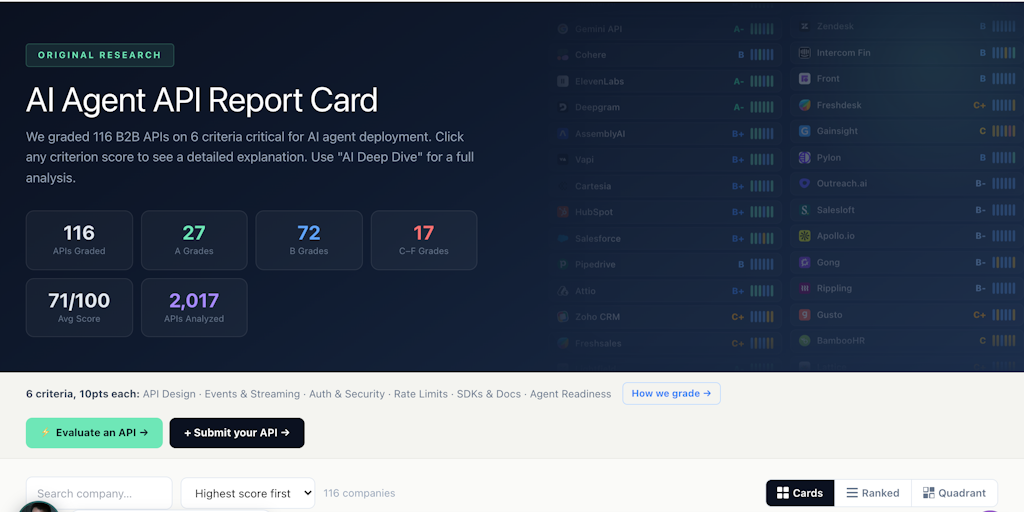This screenshot has width=1024, height=512.
Task: Click the Front logo icon
Action: tap(805, 78)
